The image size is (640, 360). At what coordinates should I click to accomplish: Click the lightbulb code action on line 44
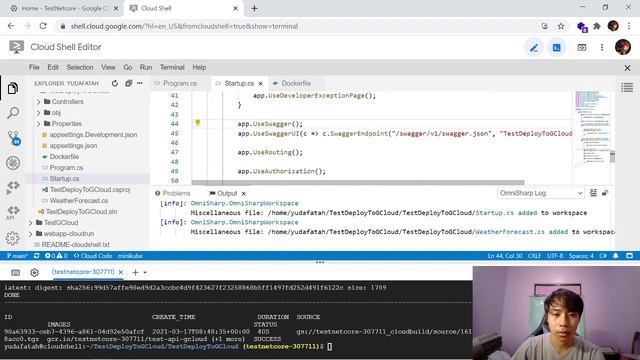198,122
